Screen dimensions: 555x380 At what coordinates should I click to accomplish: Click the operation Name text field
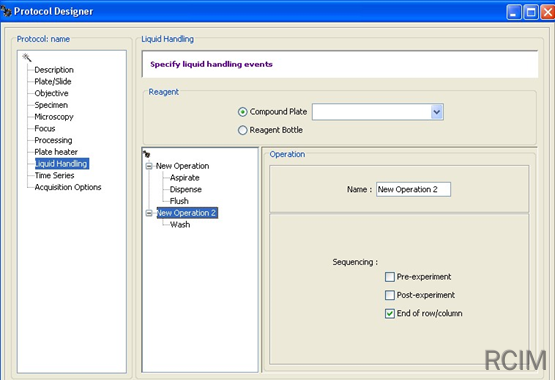[413, 189]
